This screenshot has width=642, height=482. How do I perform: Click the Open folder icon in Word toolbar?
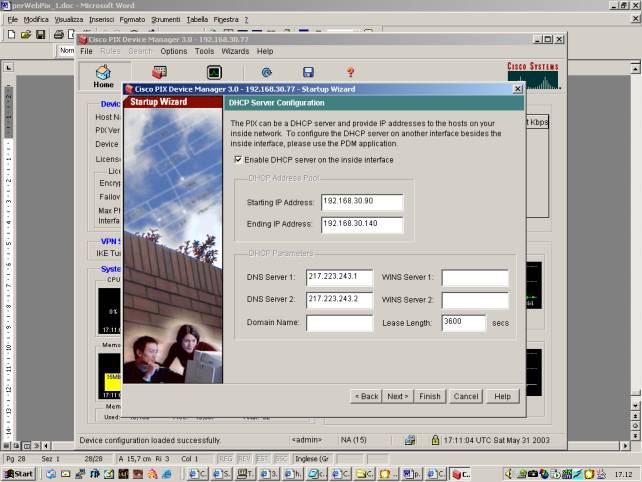26,34
